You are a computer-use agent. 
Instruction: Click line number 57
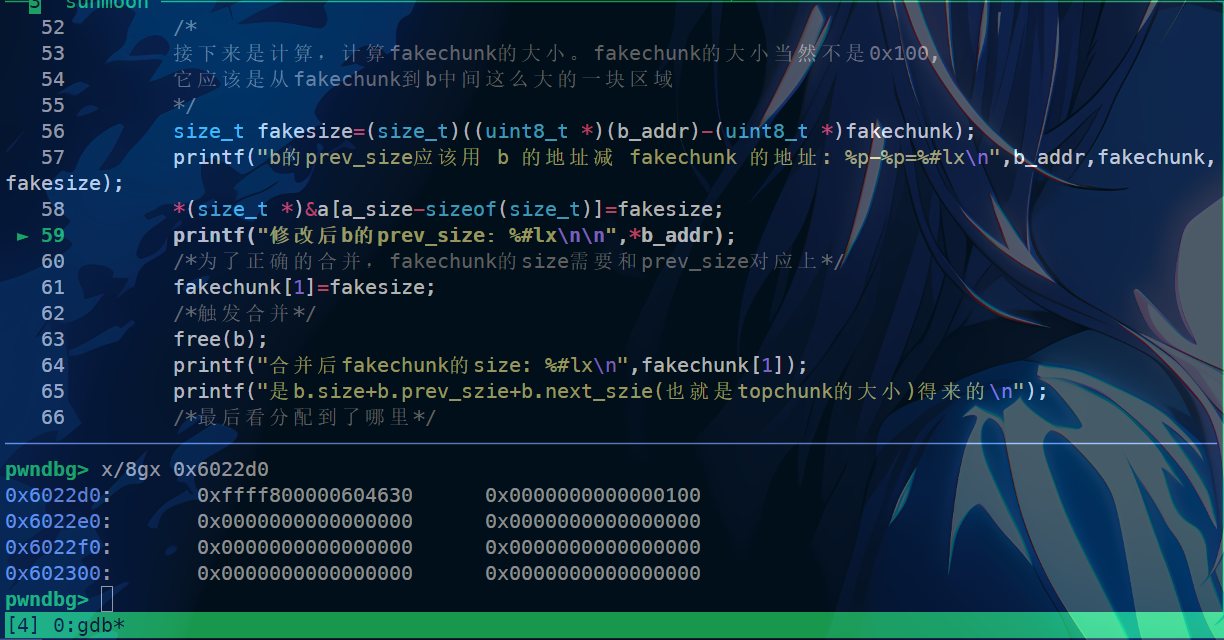[53, 157]
